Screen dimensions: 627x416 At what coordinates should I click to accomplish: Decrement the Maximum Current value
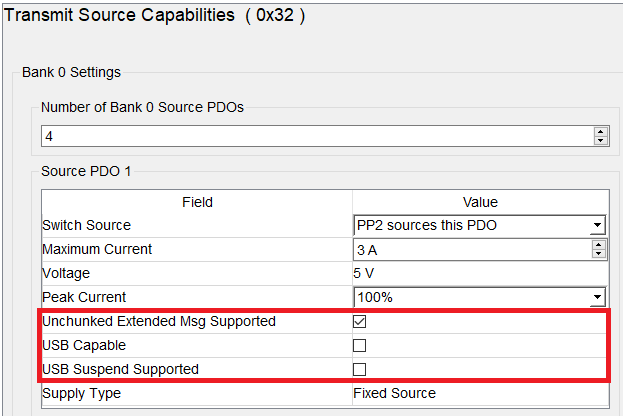click(x=599, y=254)
